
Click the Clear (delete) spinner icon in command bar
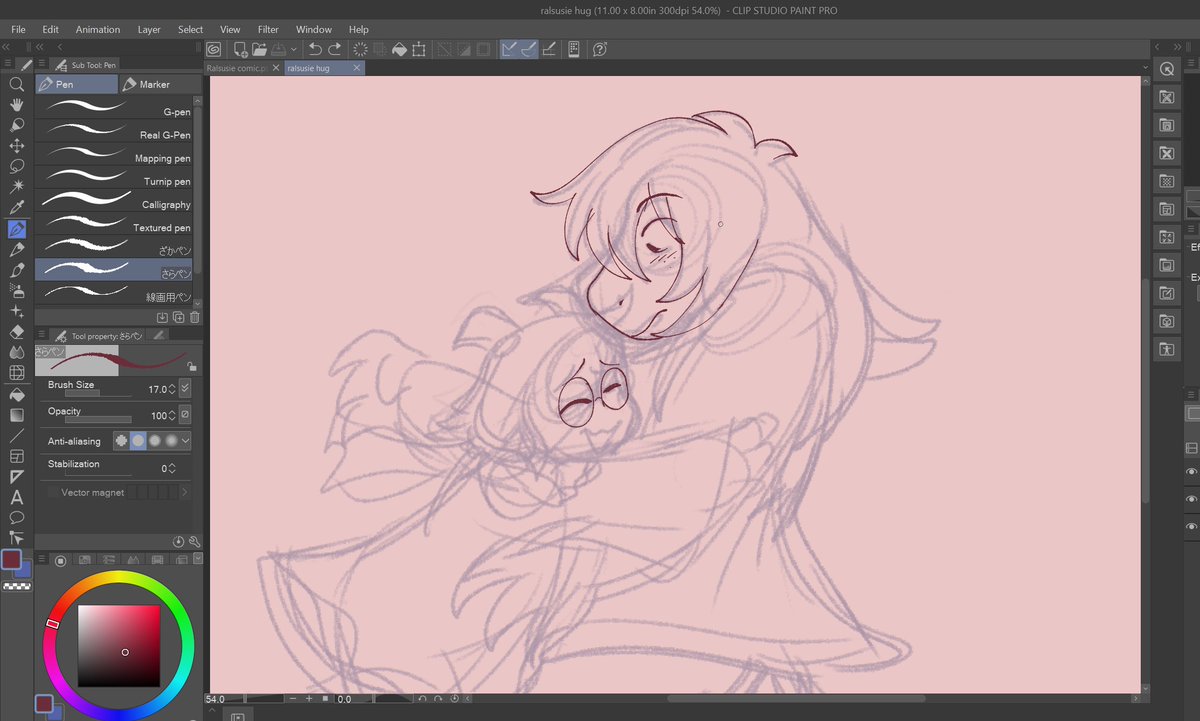361,49
